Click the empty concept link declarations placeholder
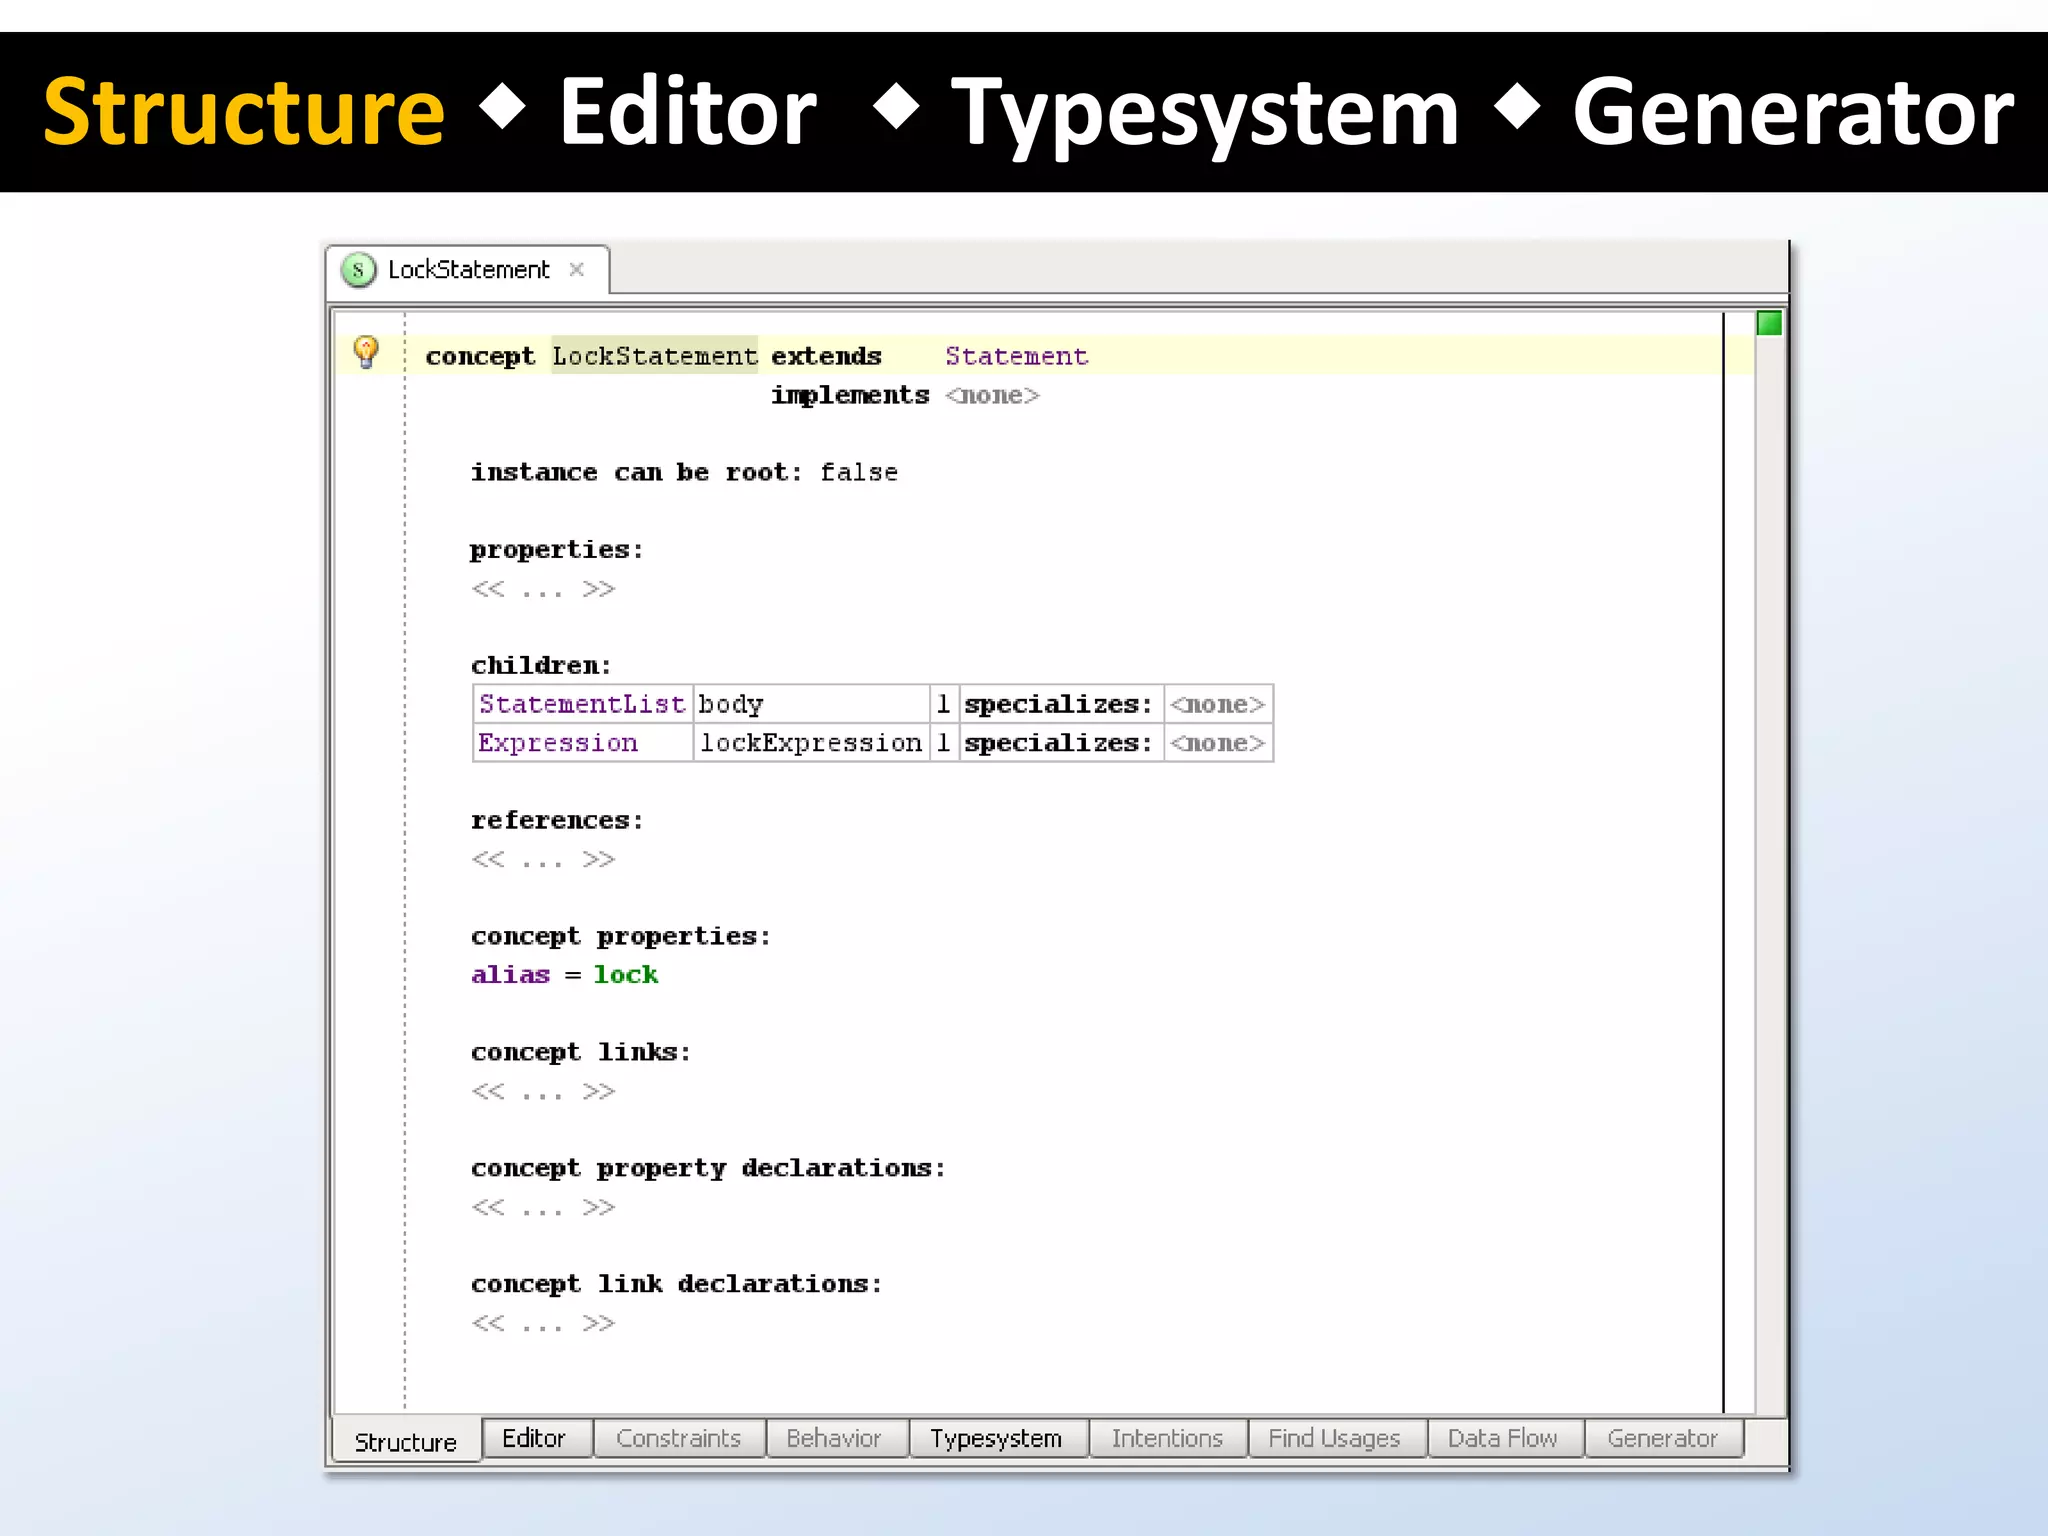The height and width of the screenshot is (1536, 2048). pos(543,1324)
